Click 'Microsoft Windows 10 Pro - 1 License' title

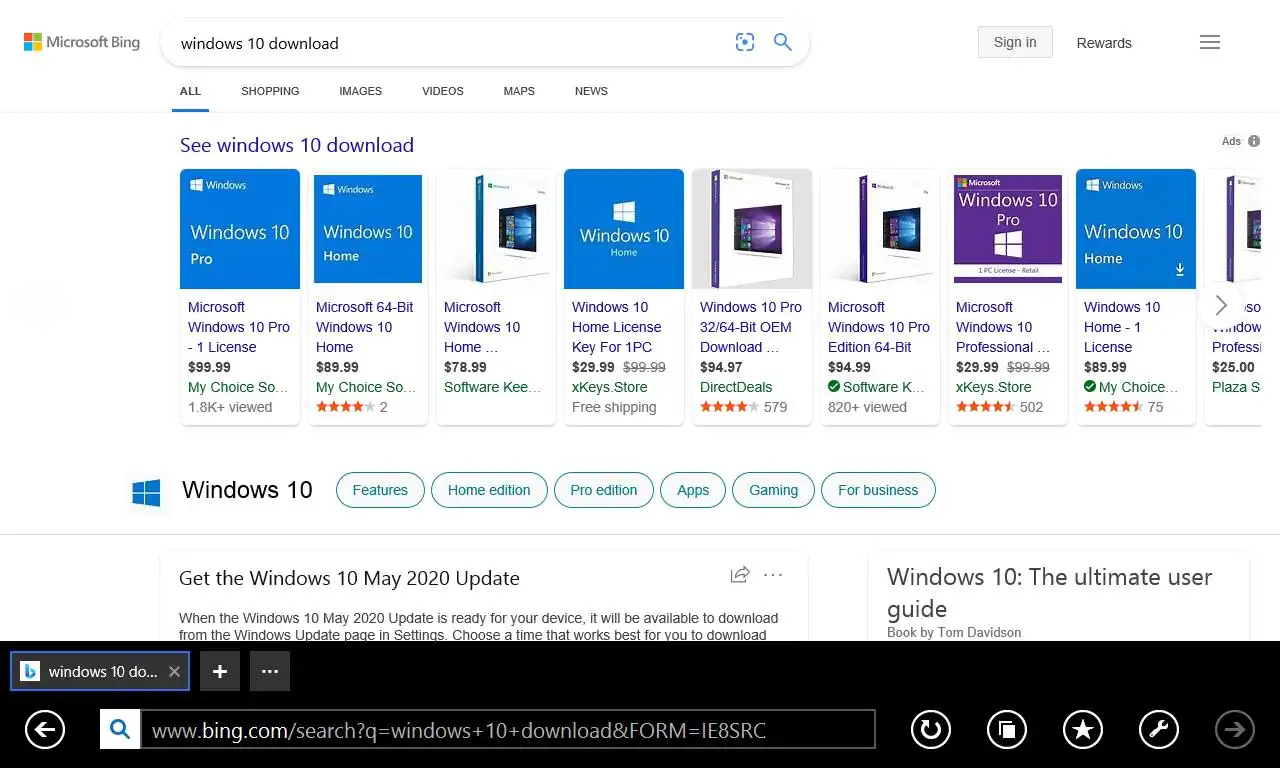point(239,327)
